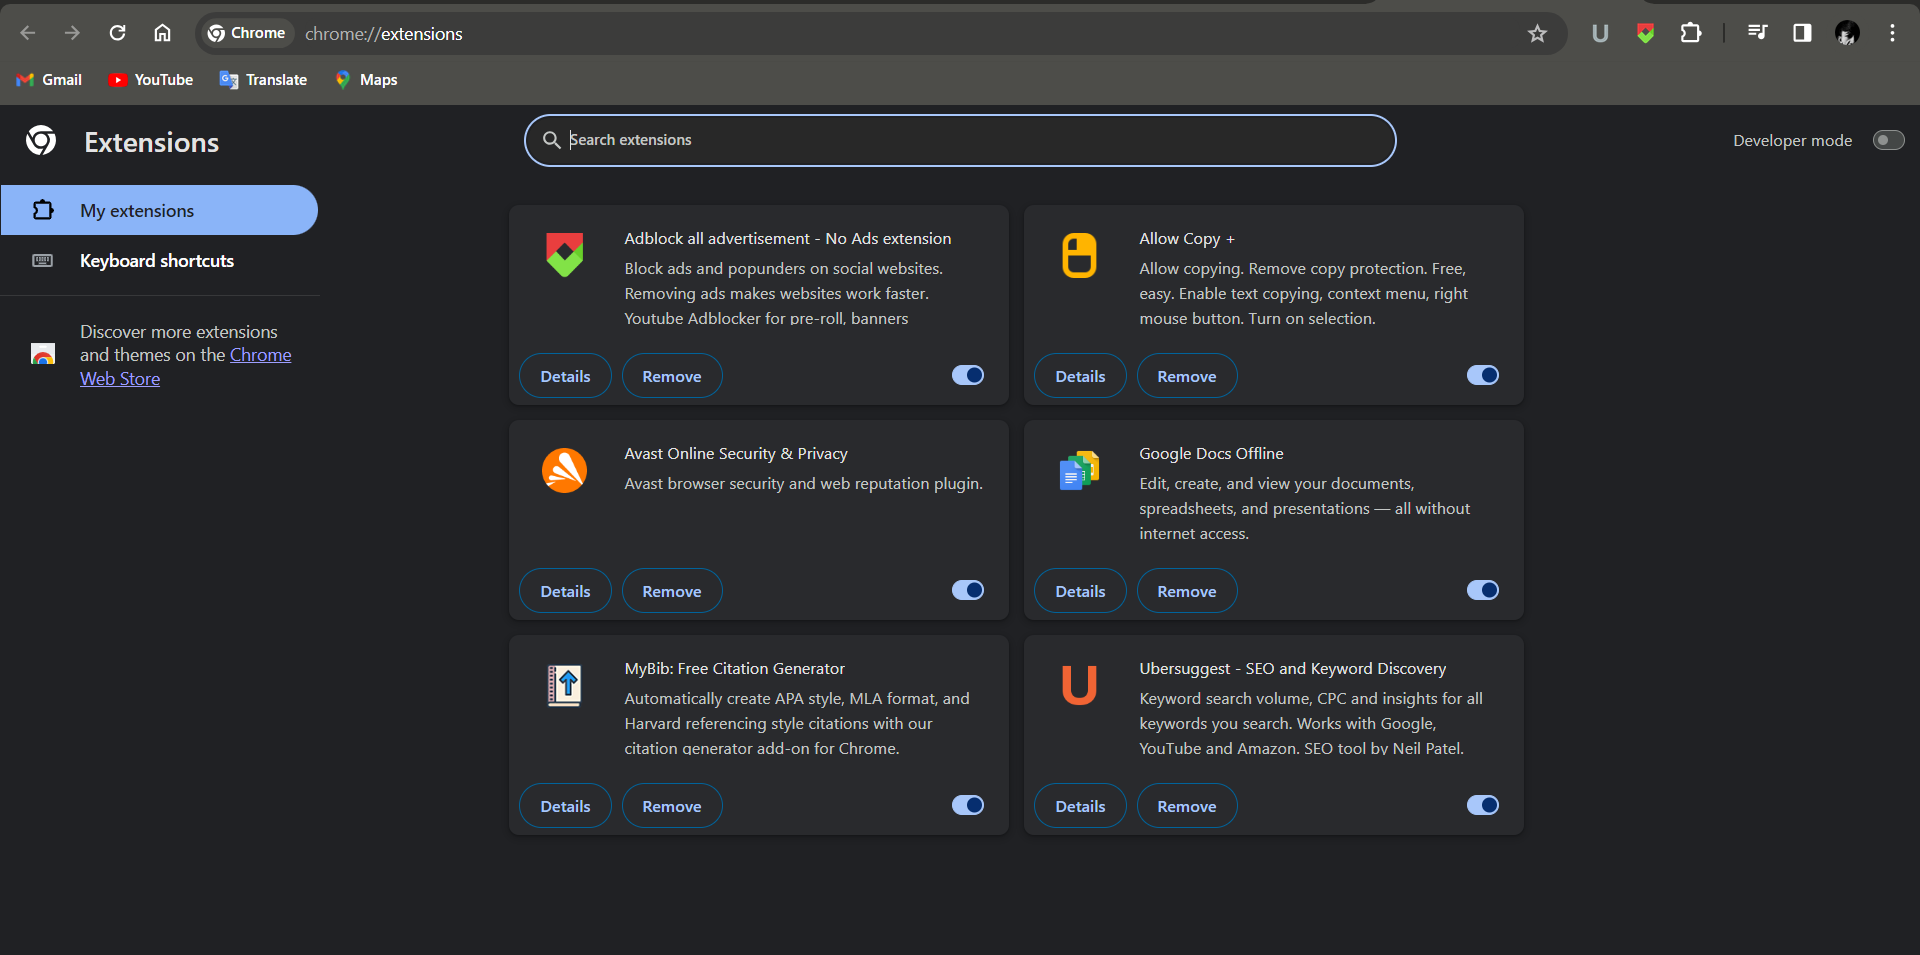Open the side panel icon
This screenshot has height=955, width=1920.
point(1802,33)
